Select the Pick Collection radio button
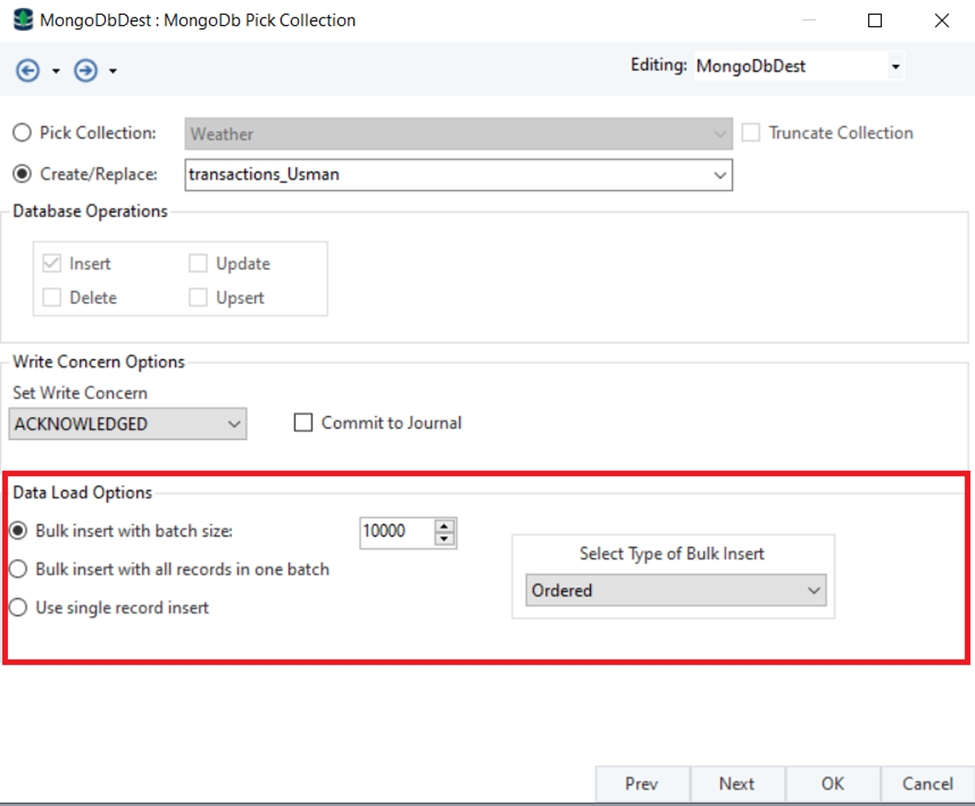 pyautogui.click(x=21, y=133)
